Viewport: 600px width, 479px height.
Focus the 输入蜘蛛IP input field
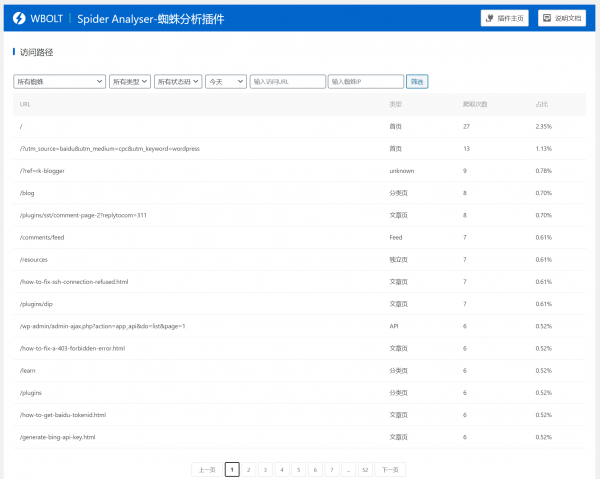(x=366, y=81)
